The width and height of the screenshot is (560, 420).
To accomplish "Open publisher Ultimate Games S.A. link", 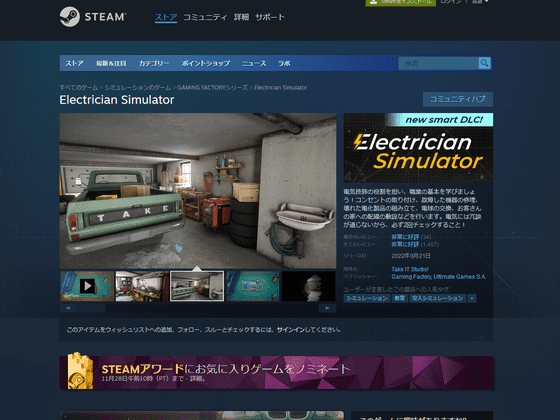I will pos(460,277).
